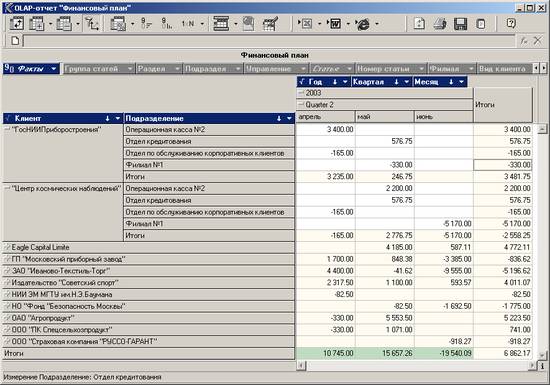Open dropdown arrow next to Word export
Image resolution: width=550 pixels, height=385 pixels.
click(x=348, y=24)
